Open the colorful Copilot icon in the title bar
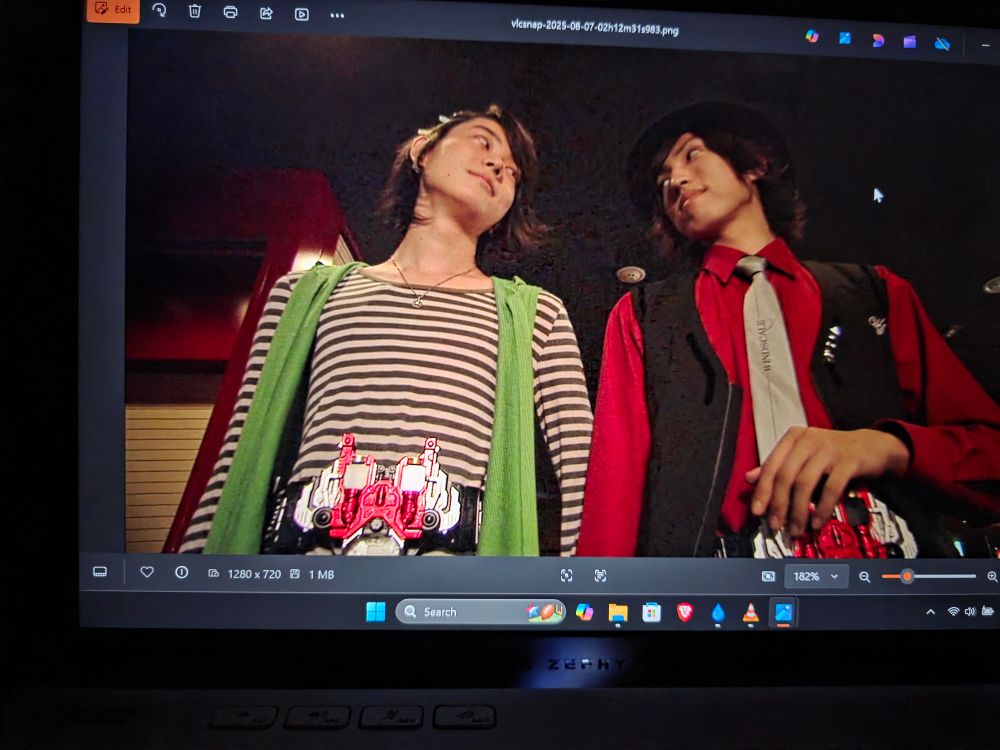This screenshot has width=1000, height=750. (812, 36)
